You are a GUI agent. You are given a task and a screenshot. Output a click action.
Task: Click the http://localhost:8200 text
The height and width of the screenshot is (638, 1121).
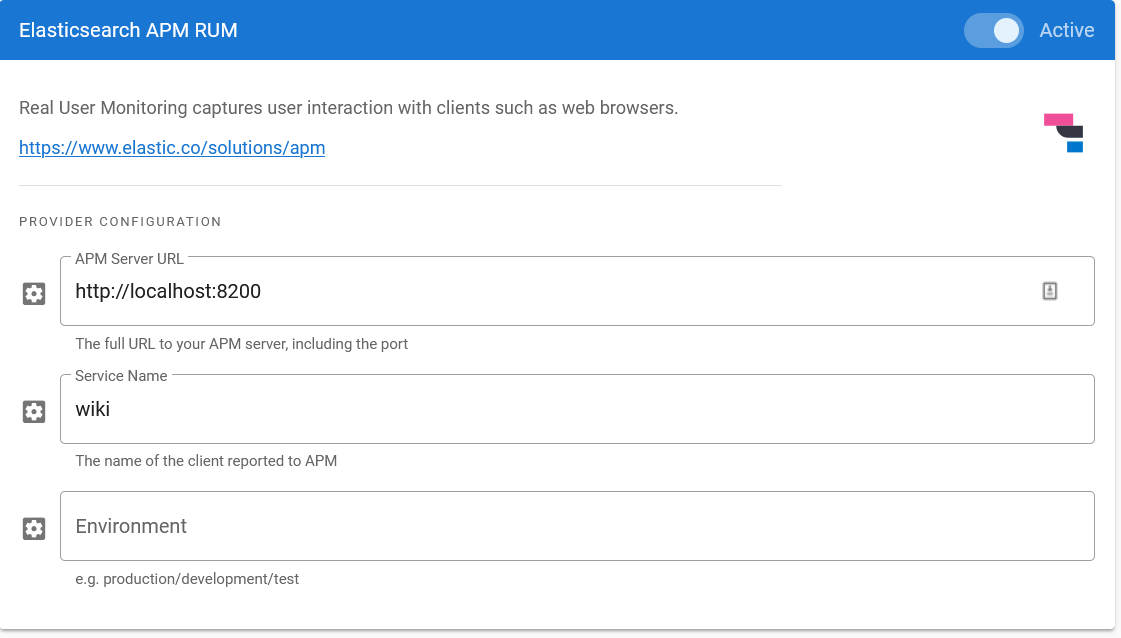(167, 291)
